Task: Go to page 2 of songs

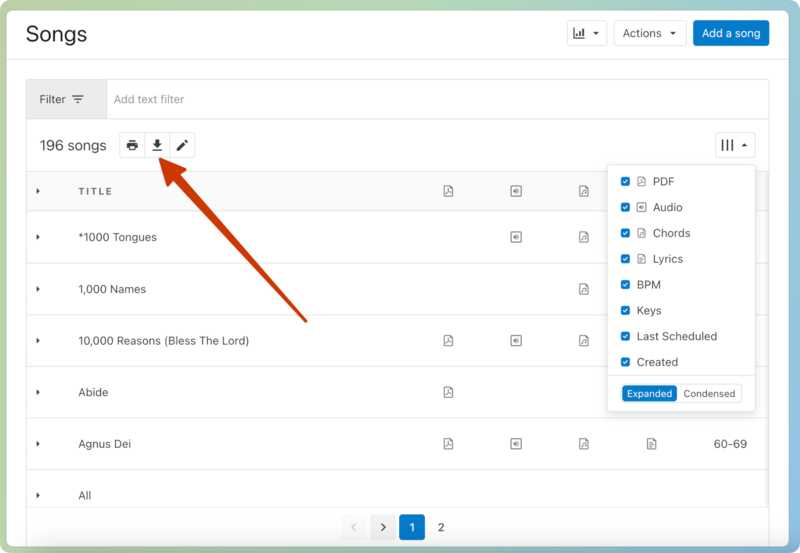Action: [x=441, y=527]
